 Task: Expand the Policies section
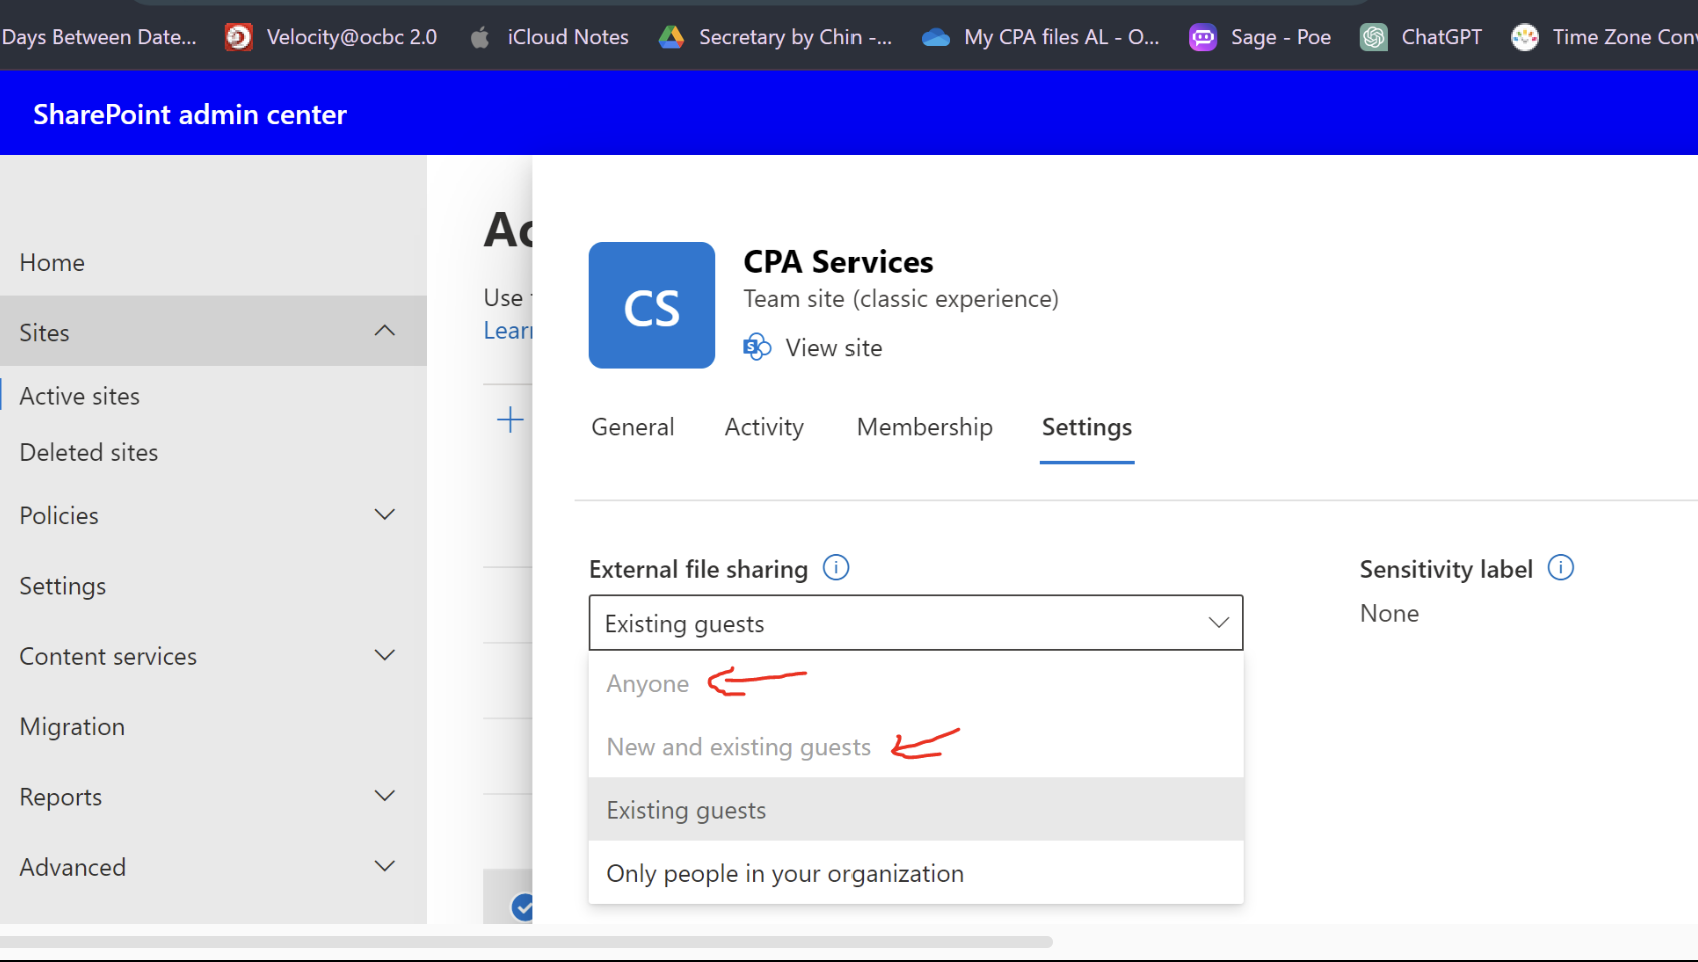point(385,514)
